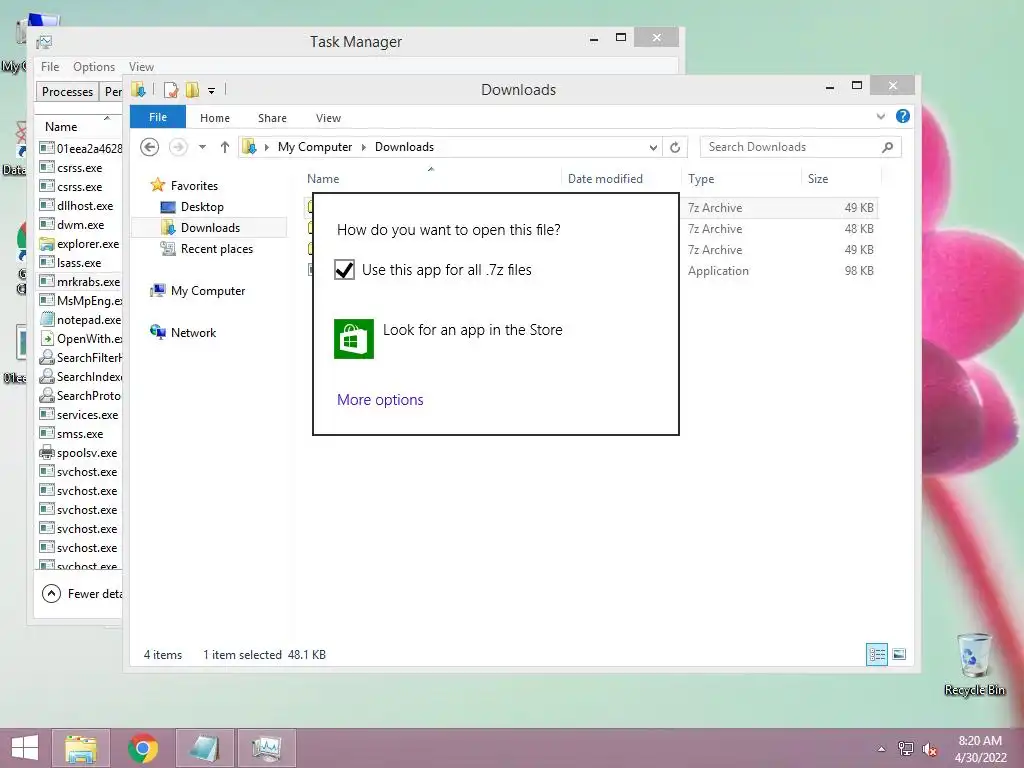This screenshot has height=768, width=1024.
Task: Go up one folder level
Action: click(x=225, y=147)
